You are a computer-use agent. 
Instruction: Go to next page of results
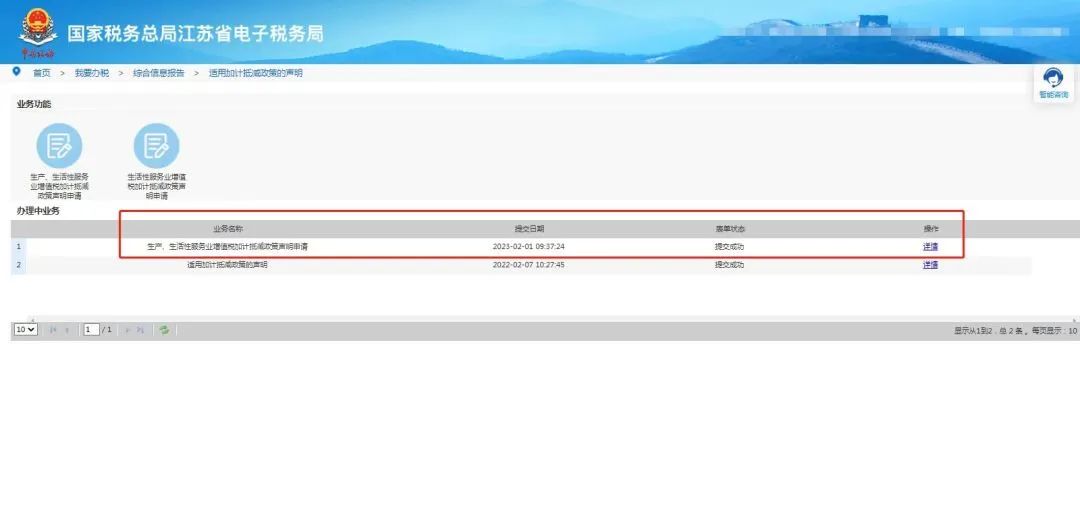click(x=127, y=330)
